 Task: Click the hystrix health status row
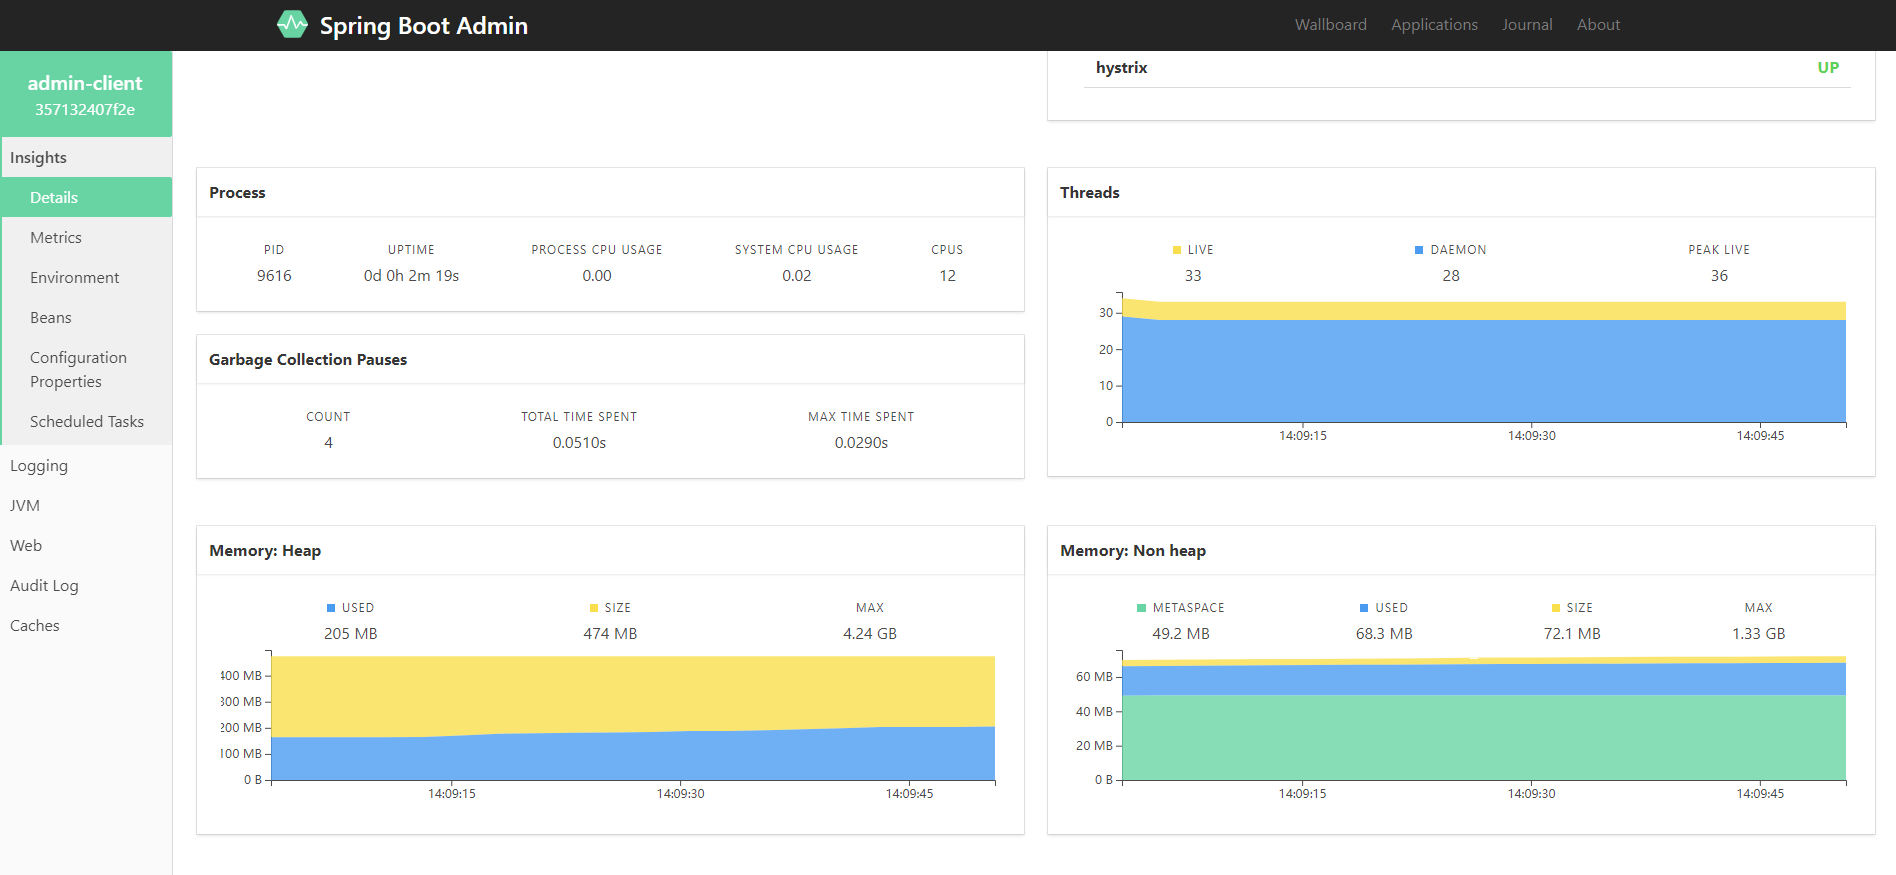click(1466, 68)
